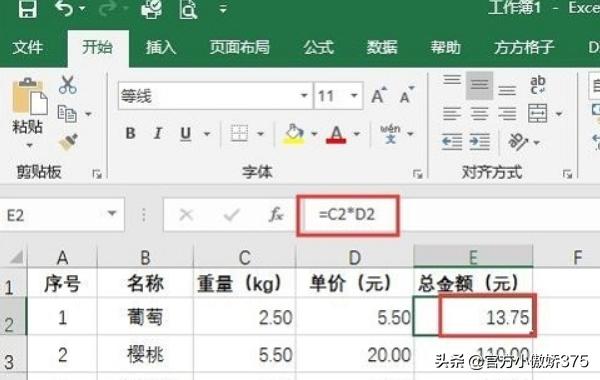Switch to the 插入 ribbon tab
The image size is (600, 380).
coord(161,48)
